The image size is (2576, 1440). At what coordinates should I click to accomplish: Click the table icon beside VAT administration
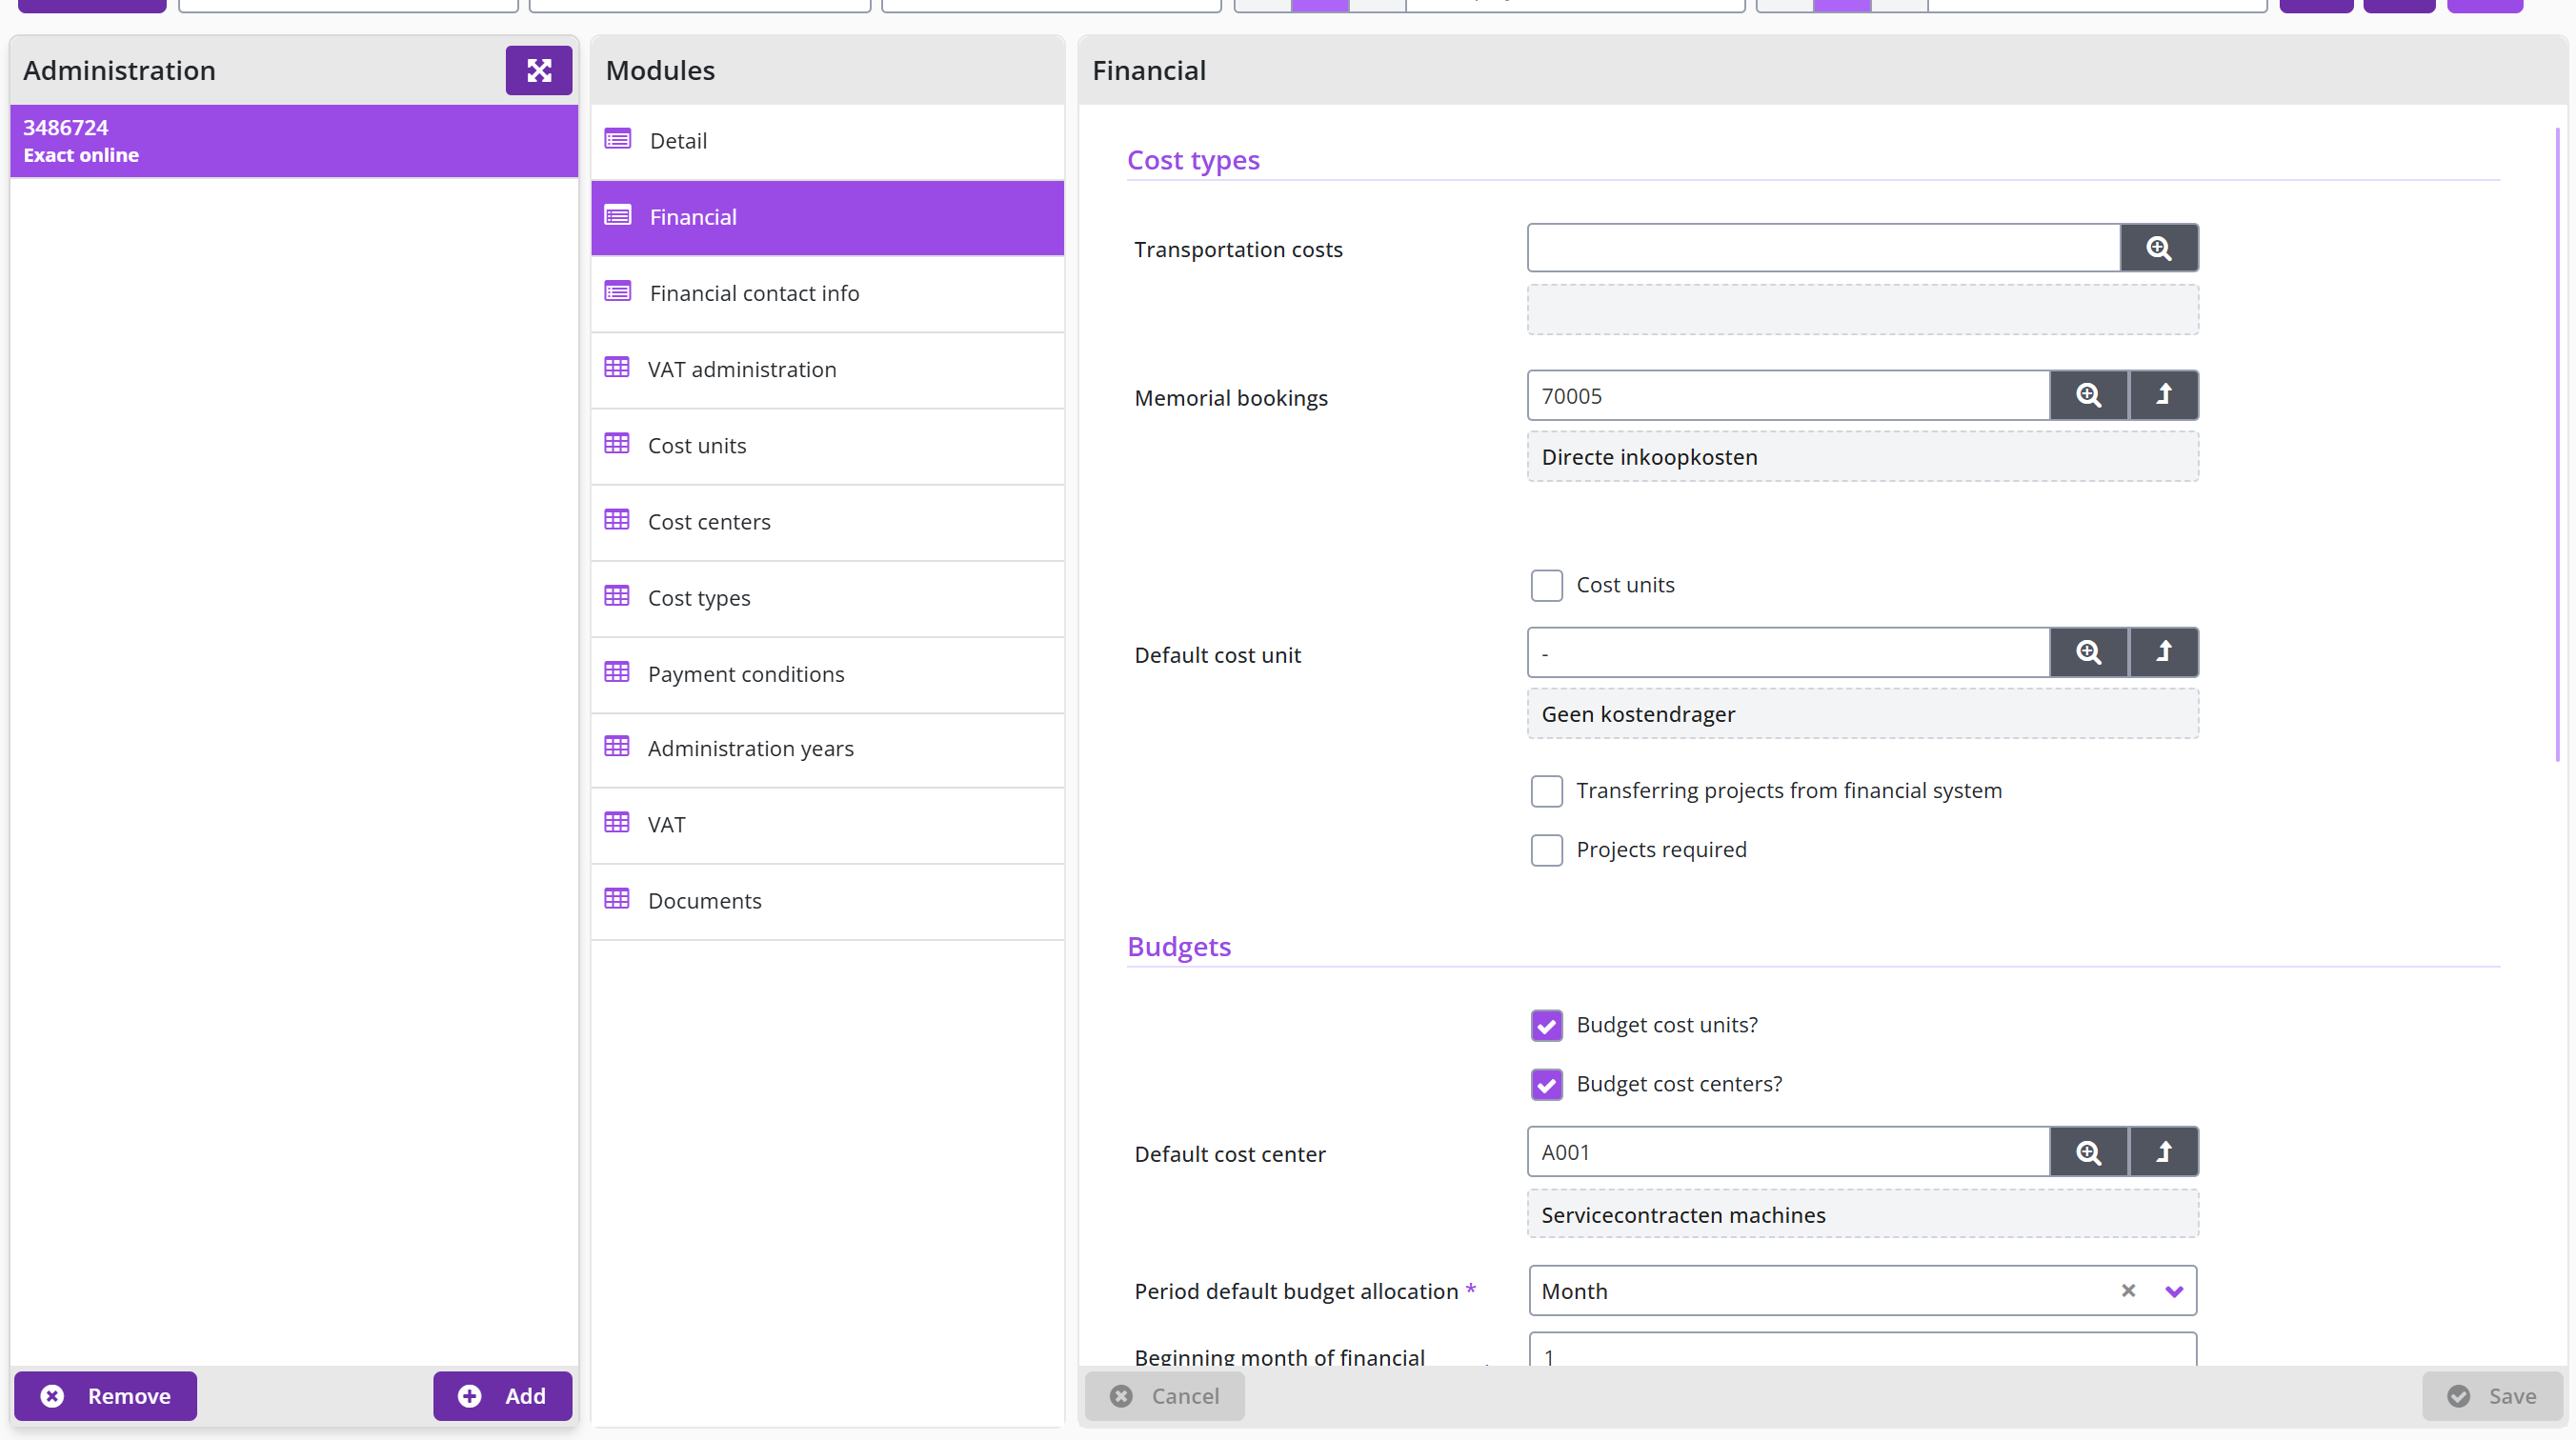[617, 368]
